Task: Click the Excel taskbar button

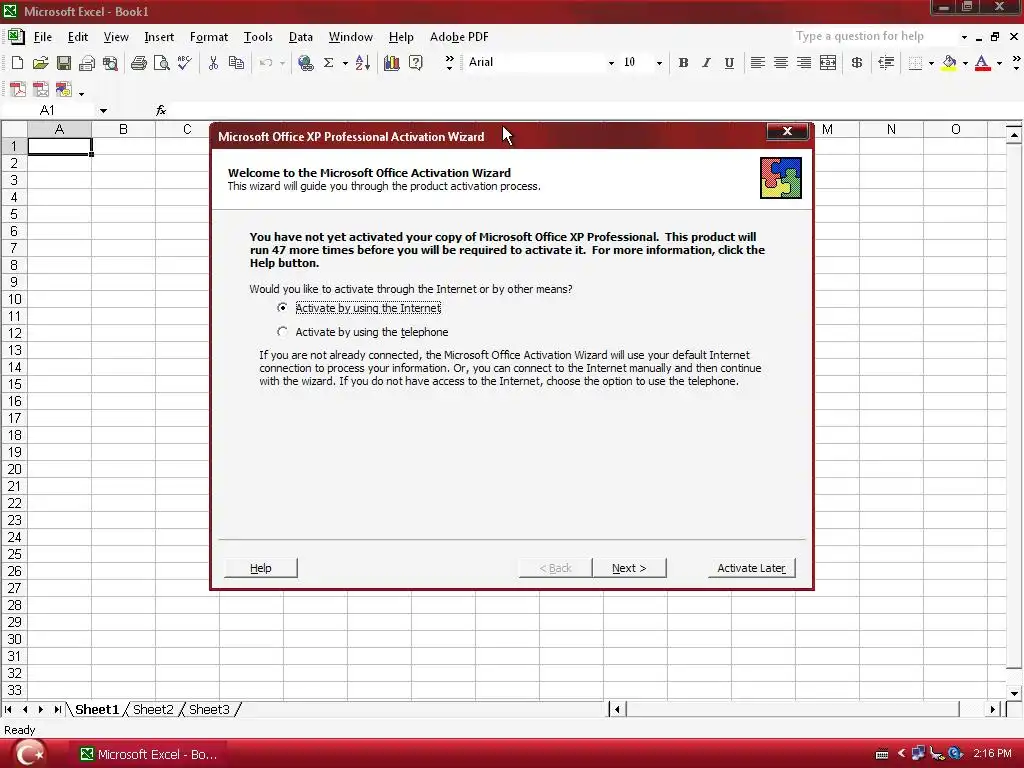Action: (x=149, y=754)
